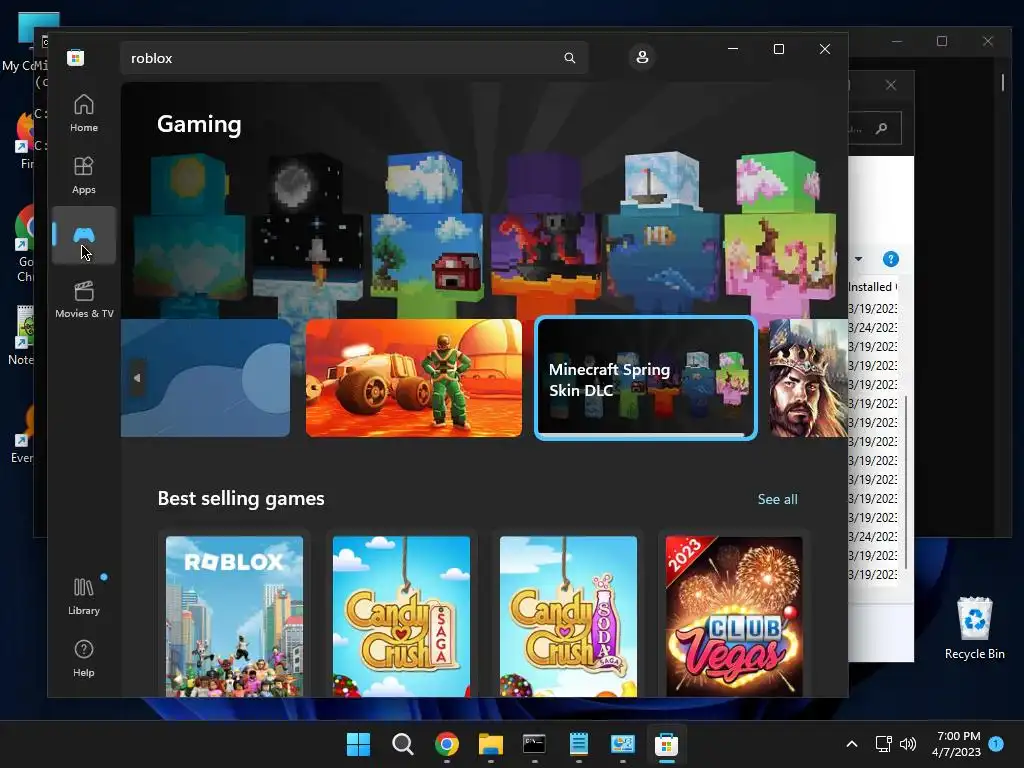Open the user account profile icon
The width and height of the screenshot is (1024, 768).
pos(642,57)
